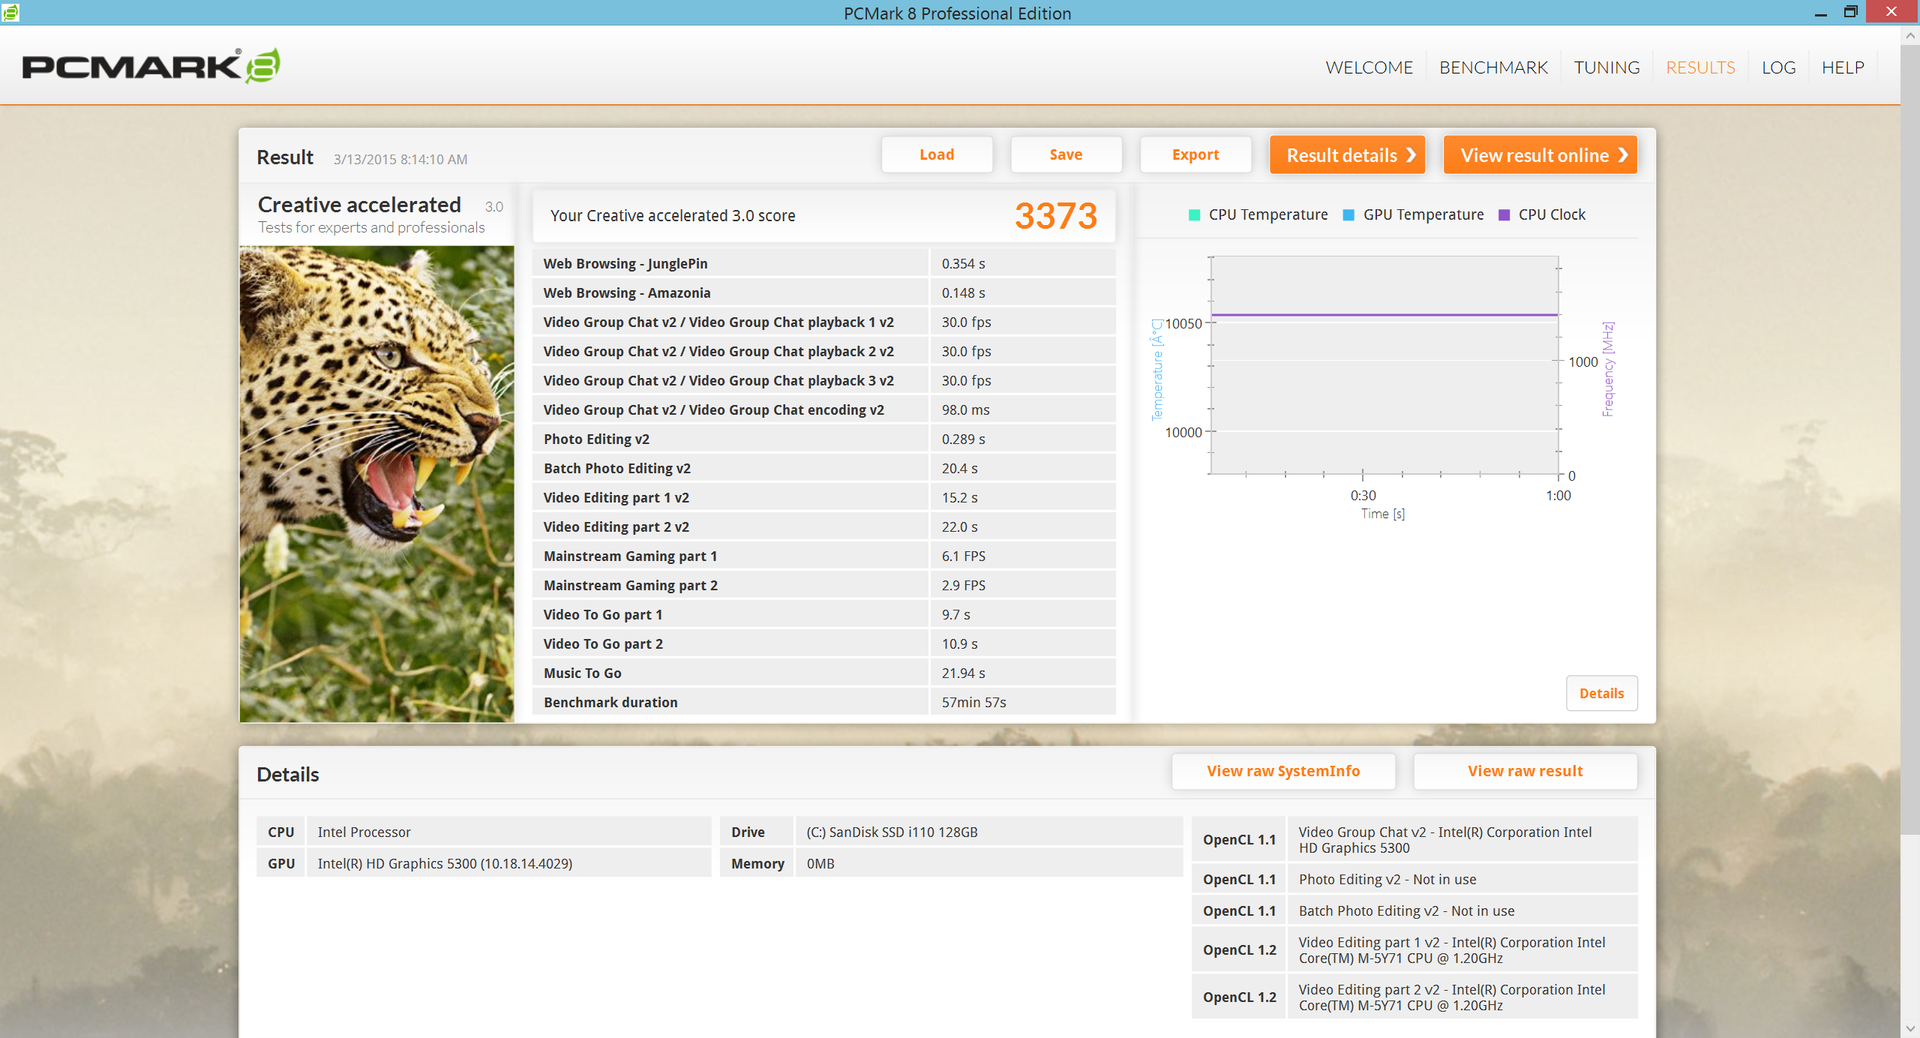The image size is (1920, 1038).
Task: Click the Batch Photo Editing v2 row label
Action: [617, 468]
